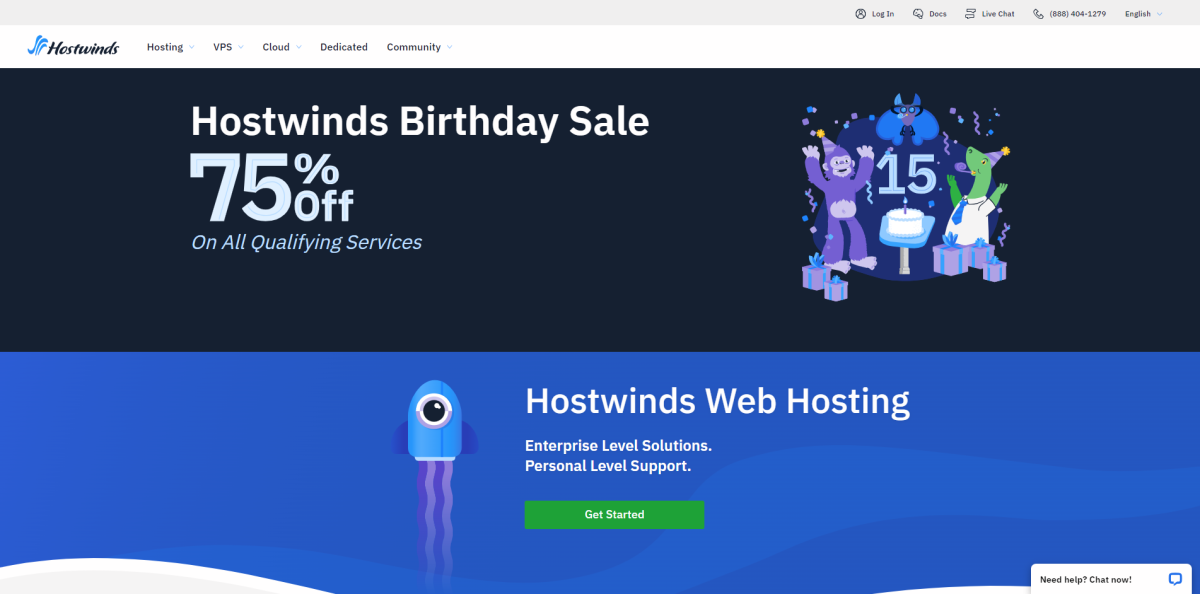Click the phone handset icon

point(1038,14)
